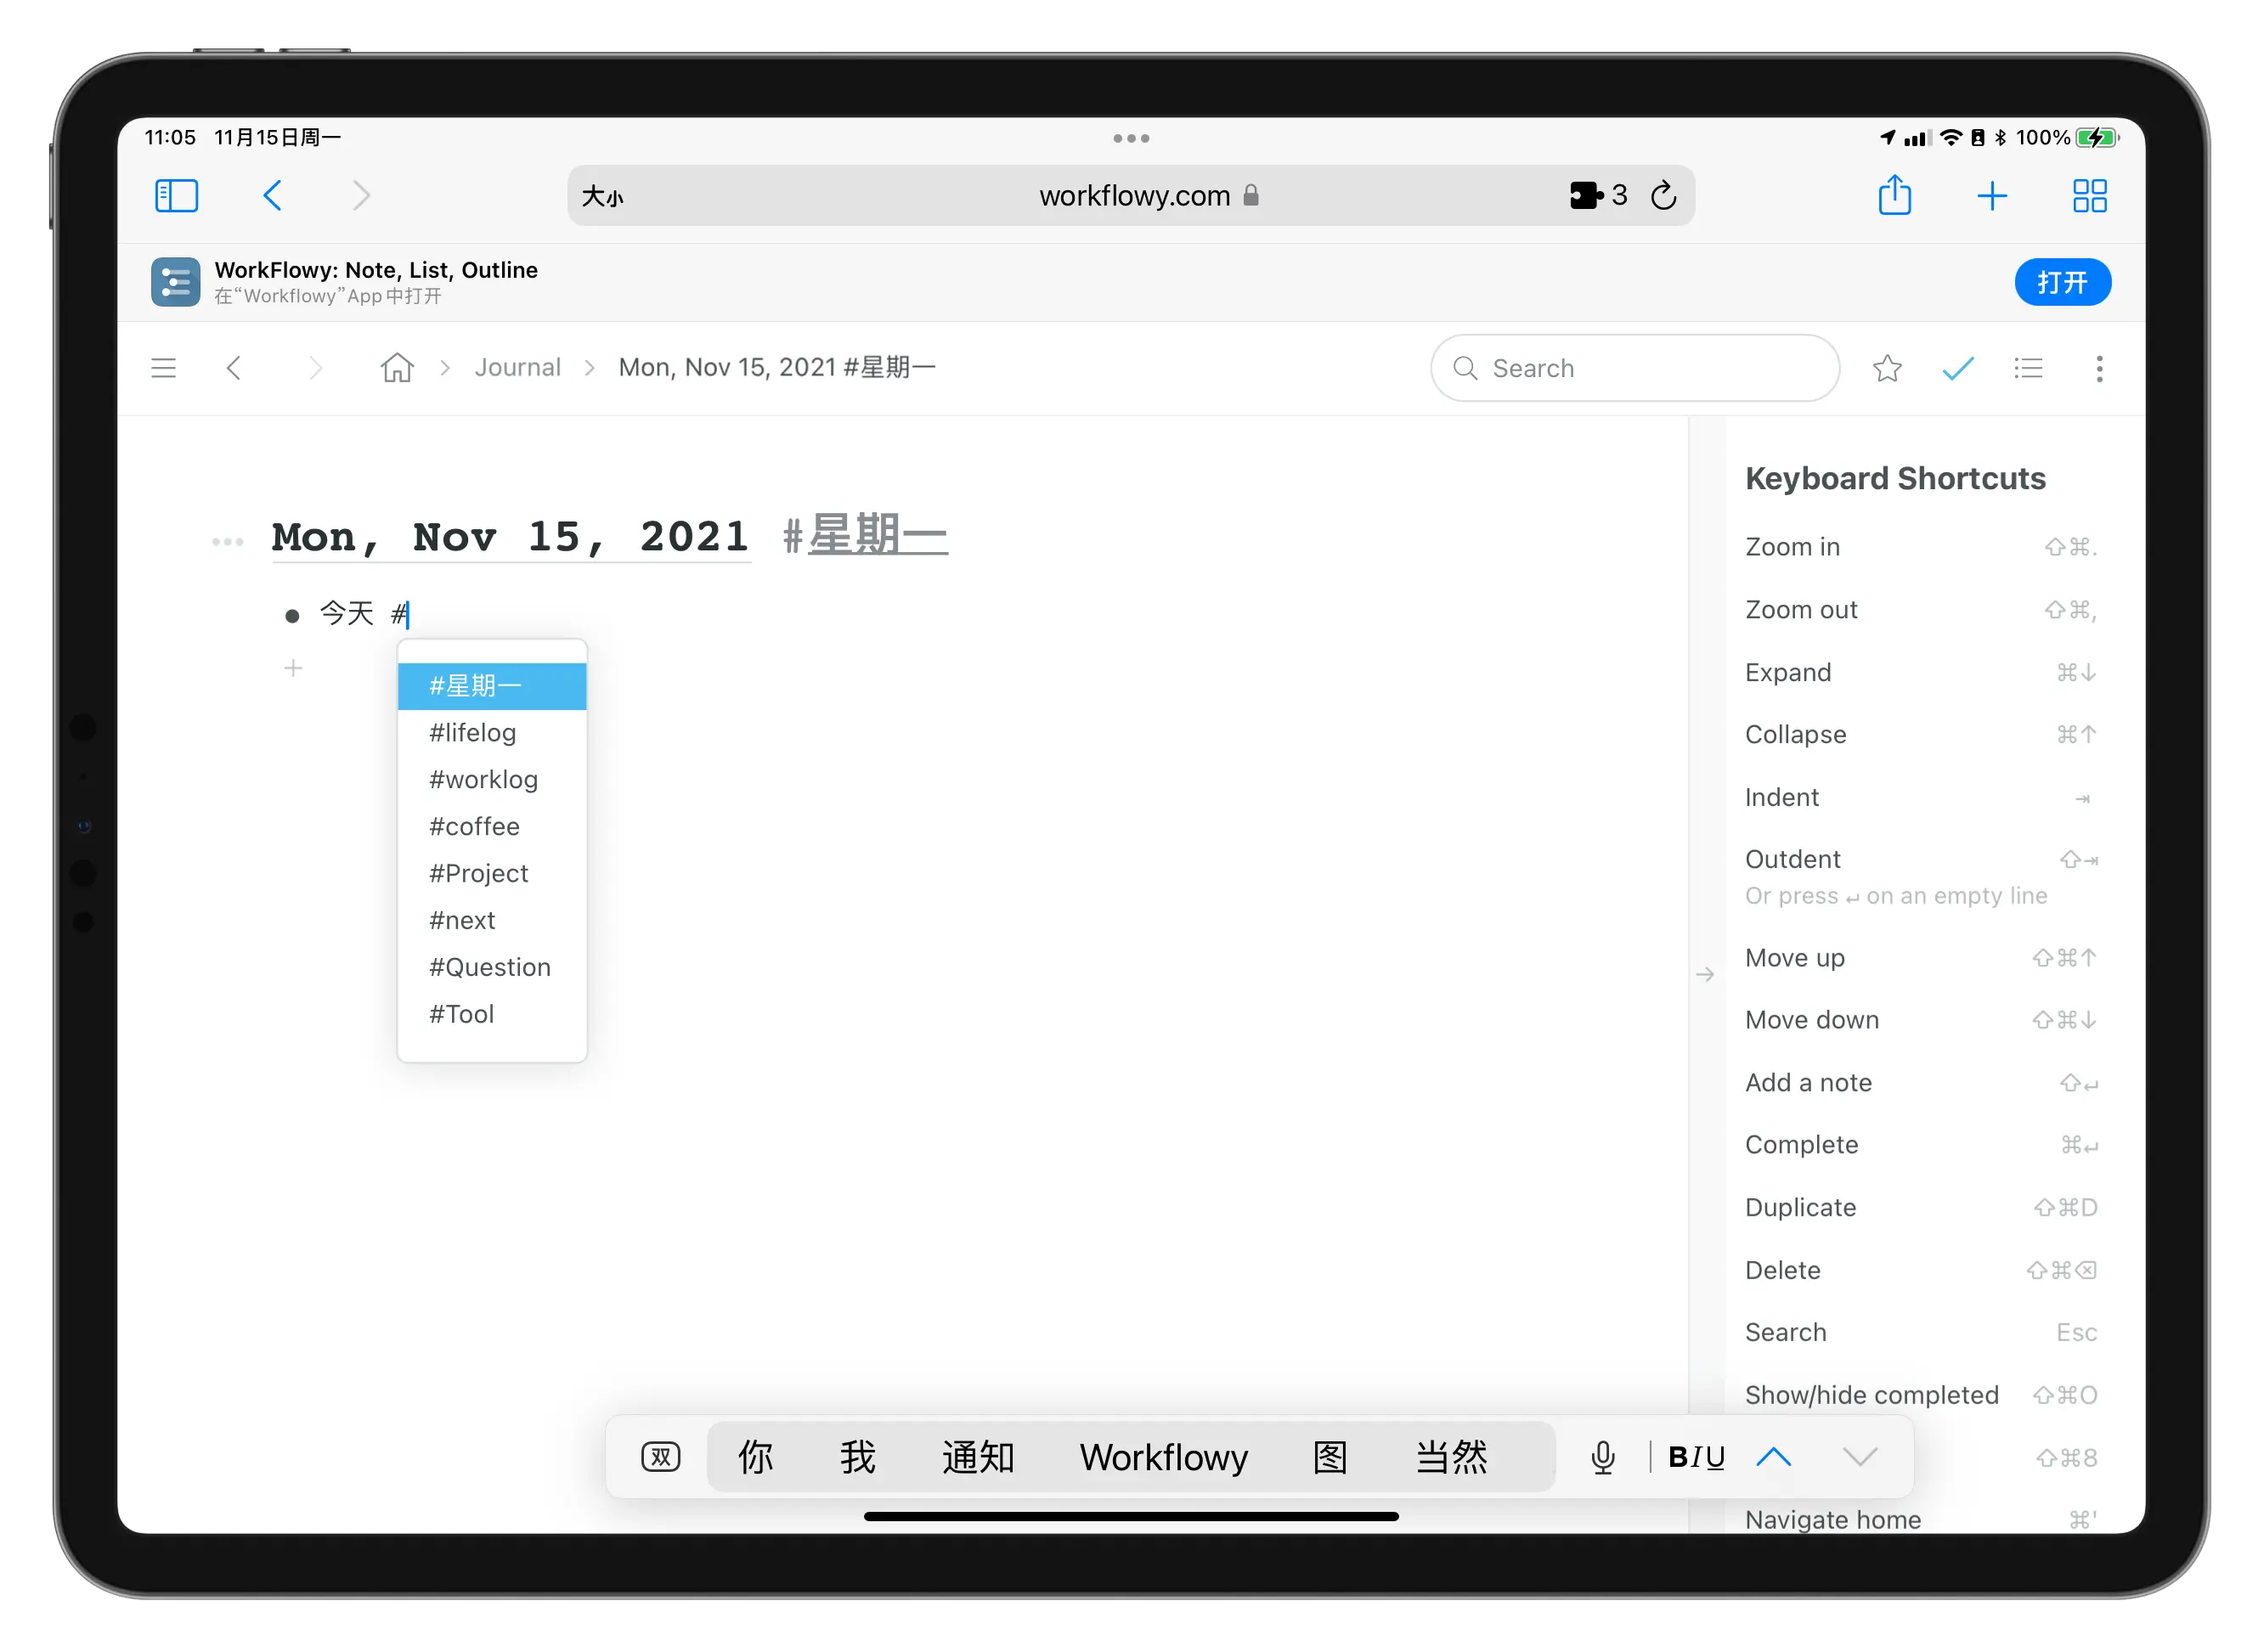Pick #Question tag suggestion
The width and height of the screenshot is (2264, 1652).
click(492, 968)
